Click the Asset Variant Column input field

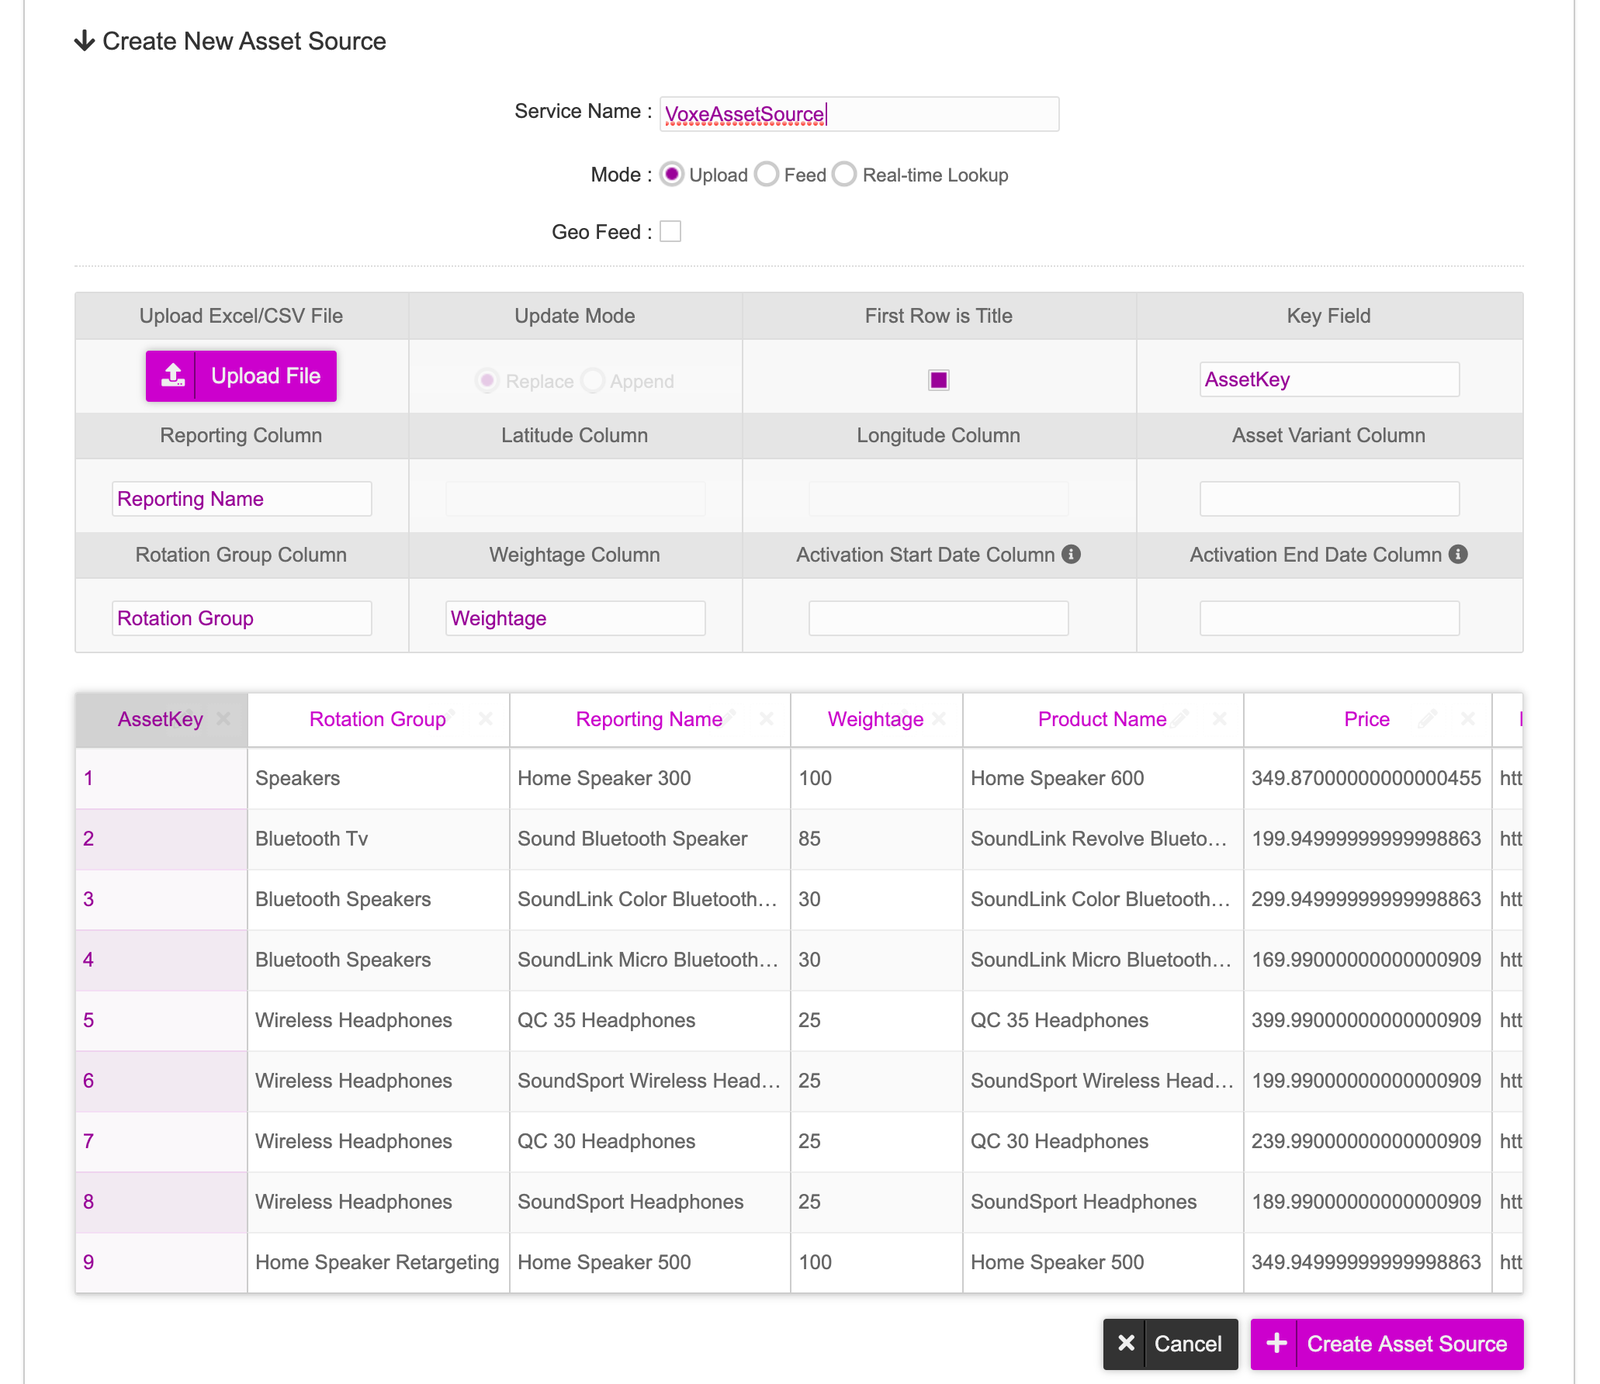pos(1328,499)
